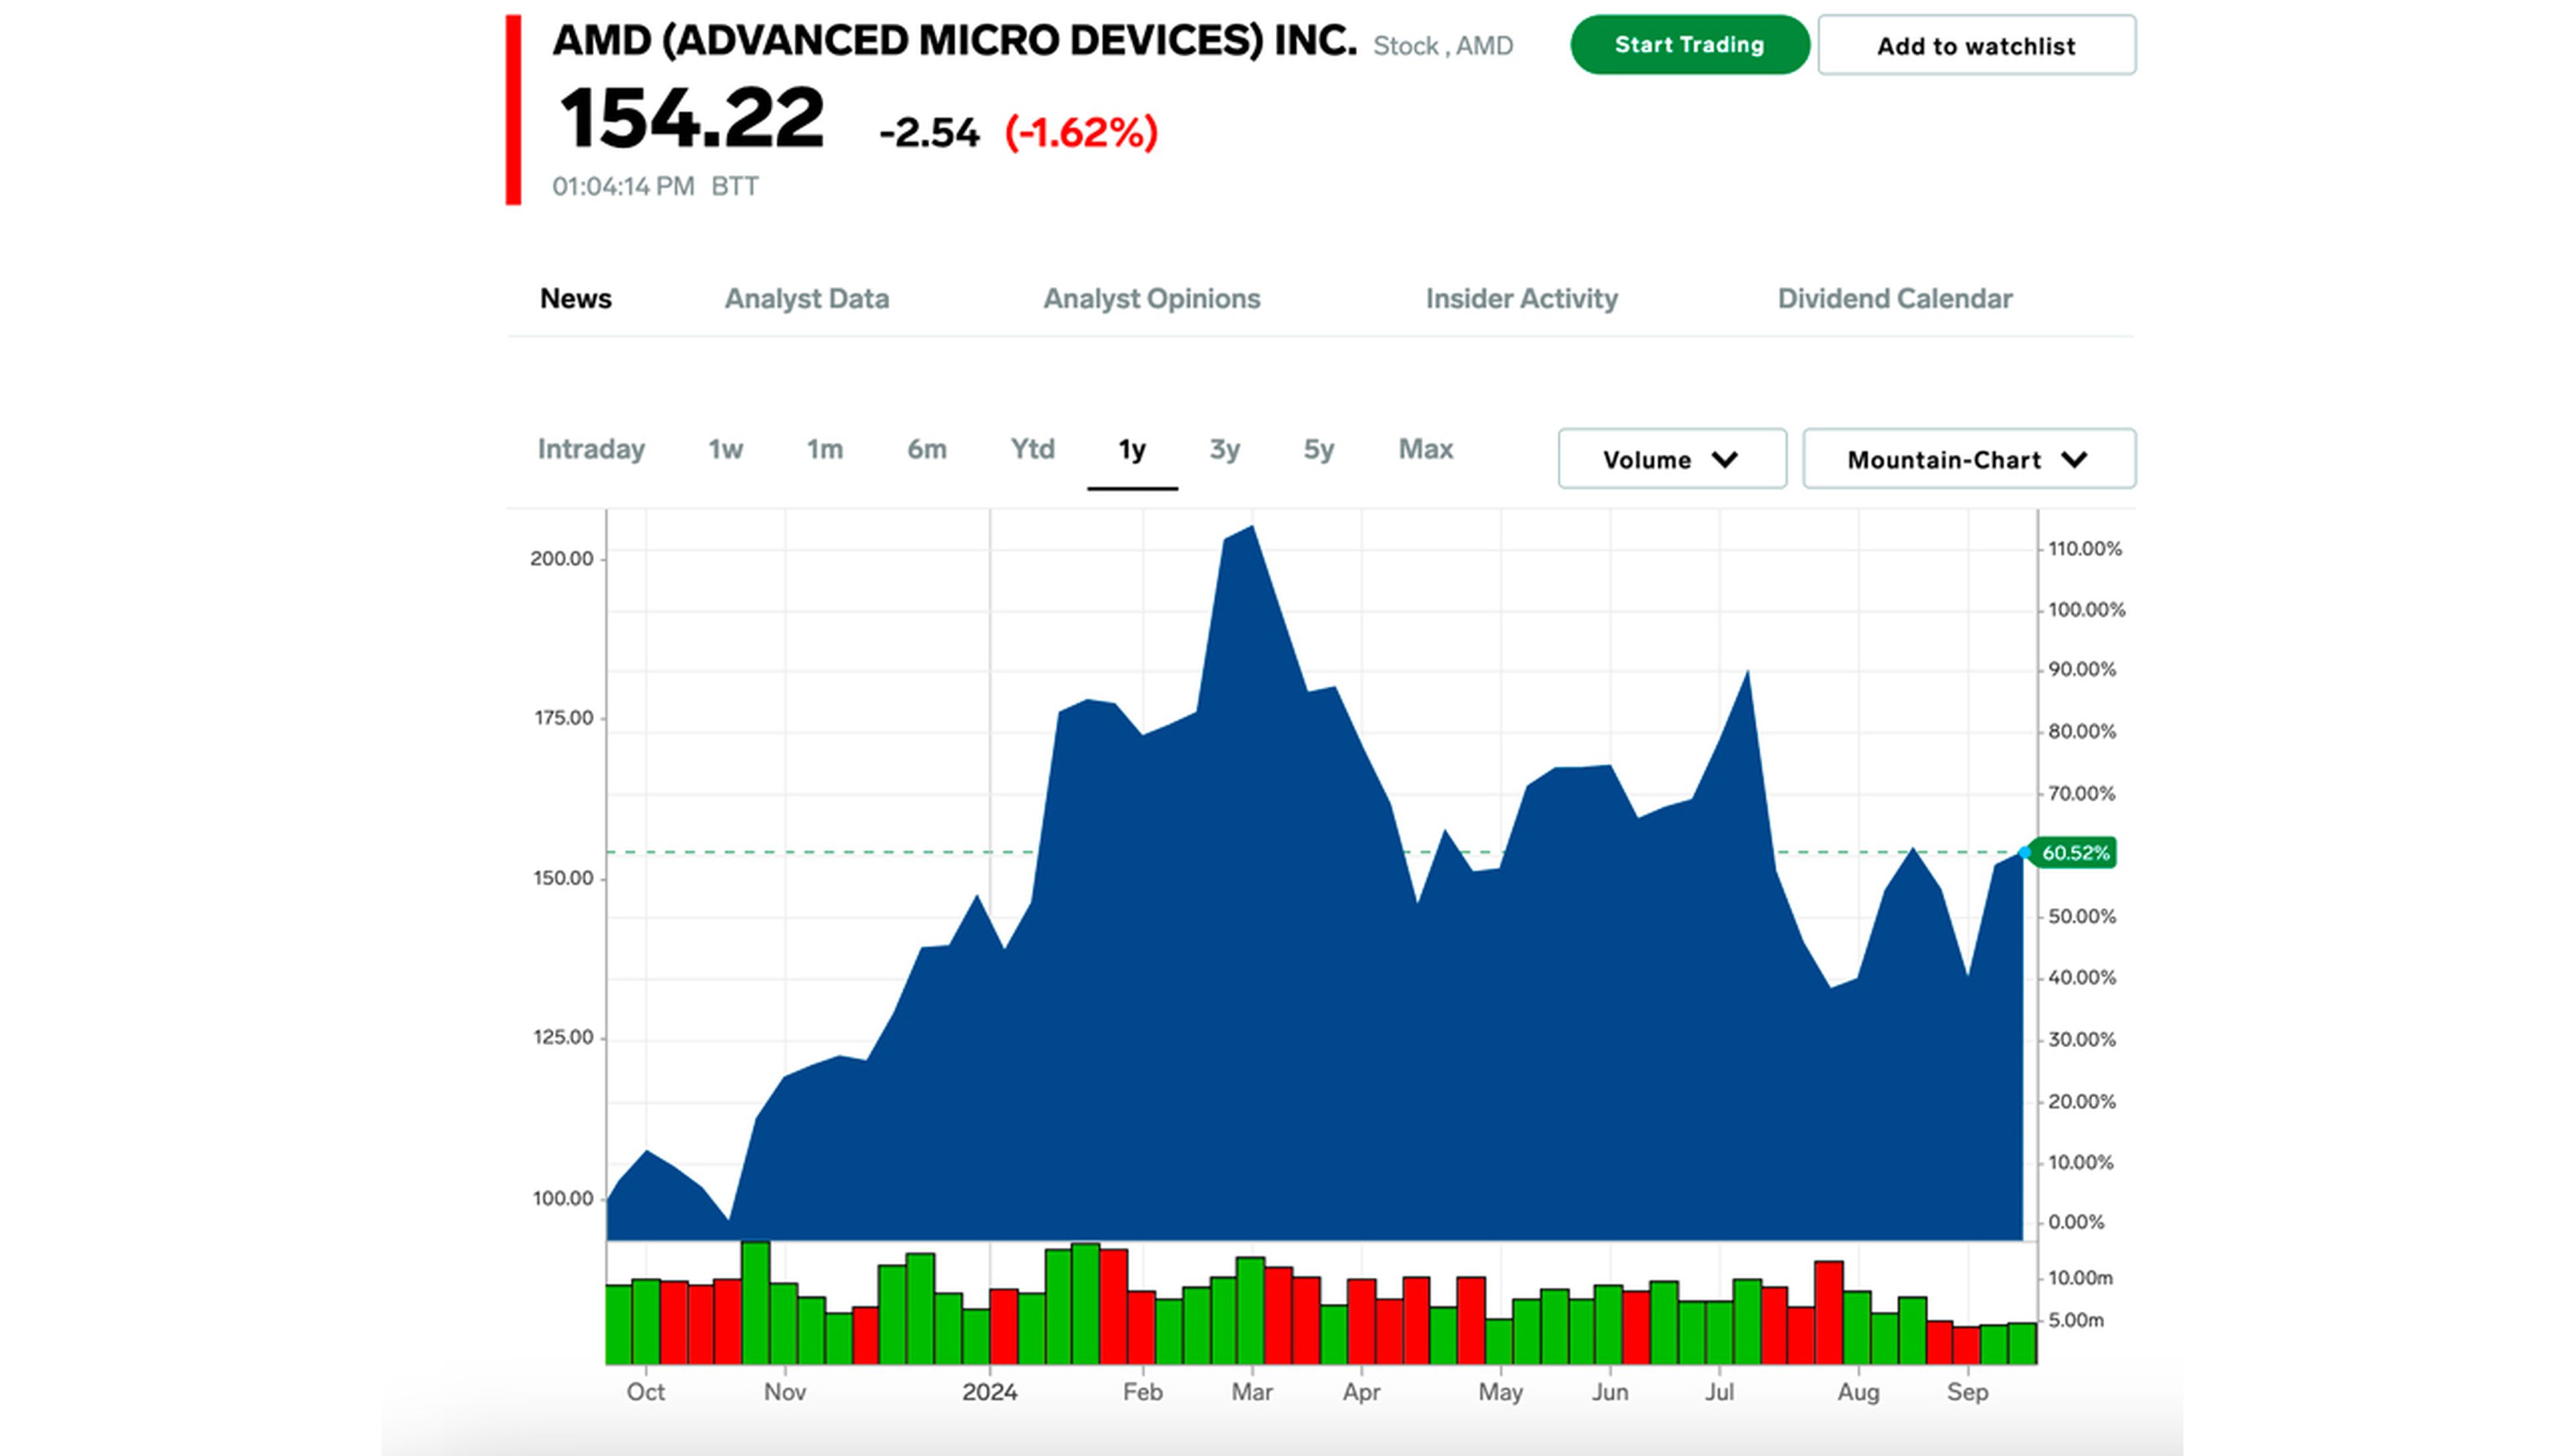Open the Mountain-Chart type dropdown

click(x=1969, y=459)
